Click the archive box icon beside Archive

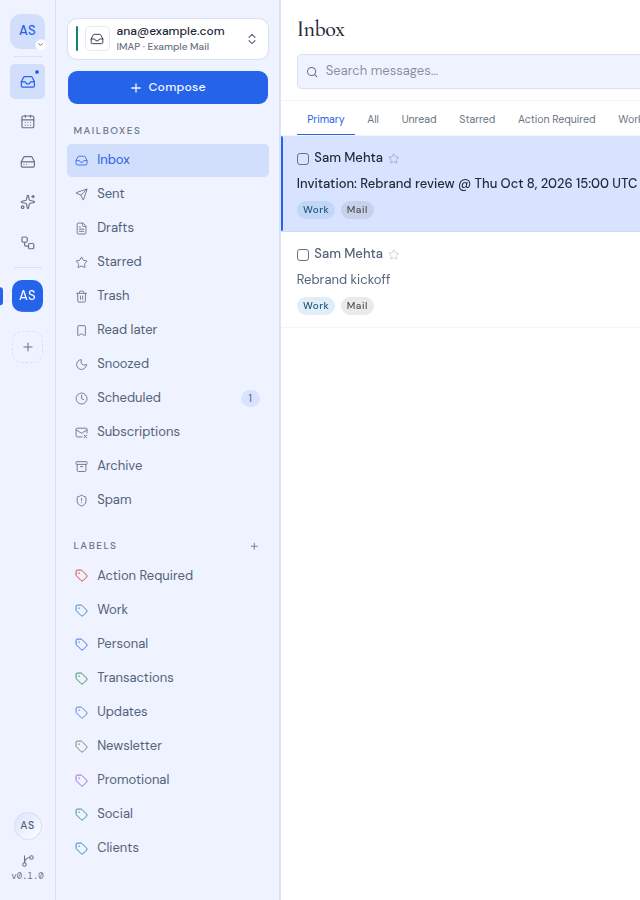click(x=82, y=466)
